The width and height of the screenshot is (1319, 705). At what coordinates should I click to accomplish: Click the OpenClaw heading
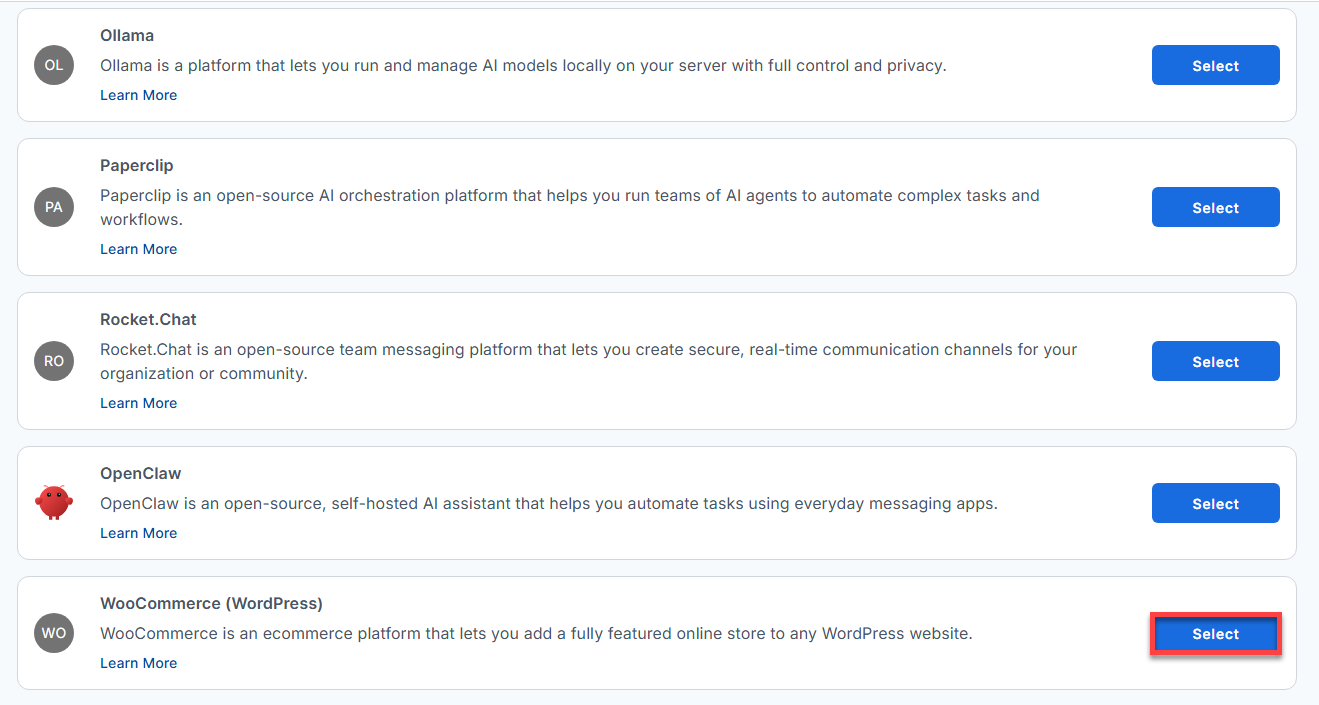(x=141, y=473)
